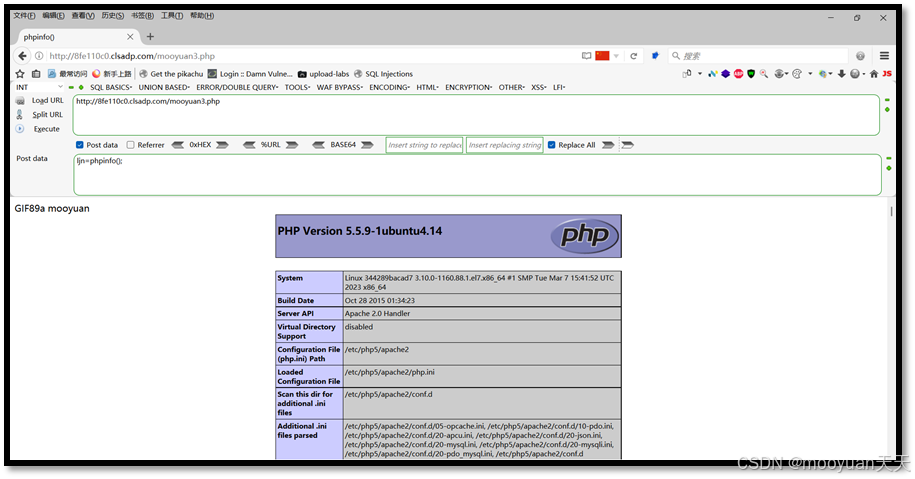The height and width of the screenshot is (479, 915).
Task: Click the 0xHEX encode right arrow
Action: point(222,145)
